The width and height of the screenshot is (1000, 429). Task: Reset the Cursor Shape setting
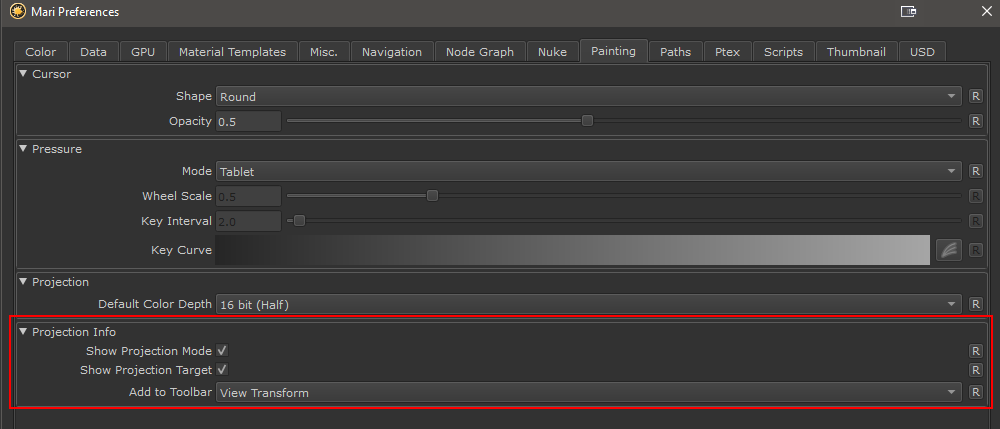point(976,96)
